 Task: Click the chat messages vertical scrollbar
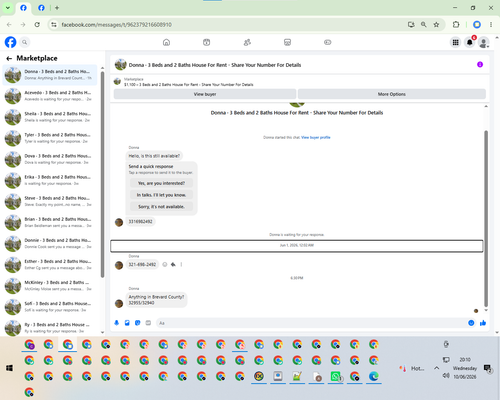click(x=486, y=218)
